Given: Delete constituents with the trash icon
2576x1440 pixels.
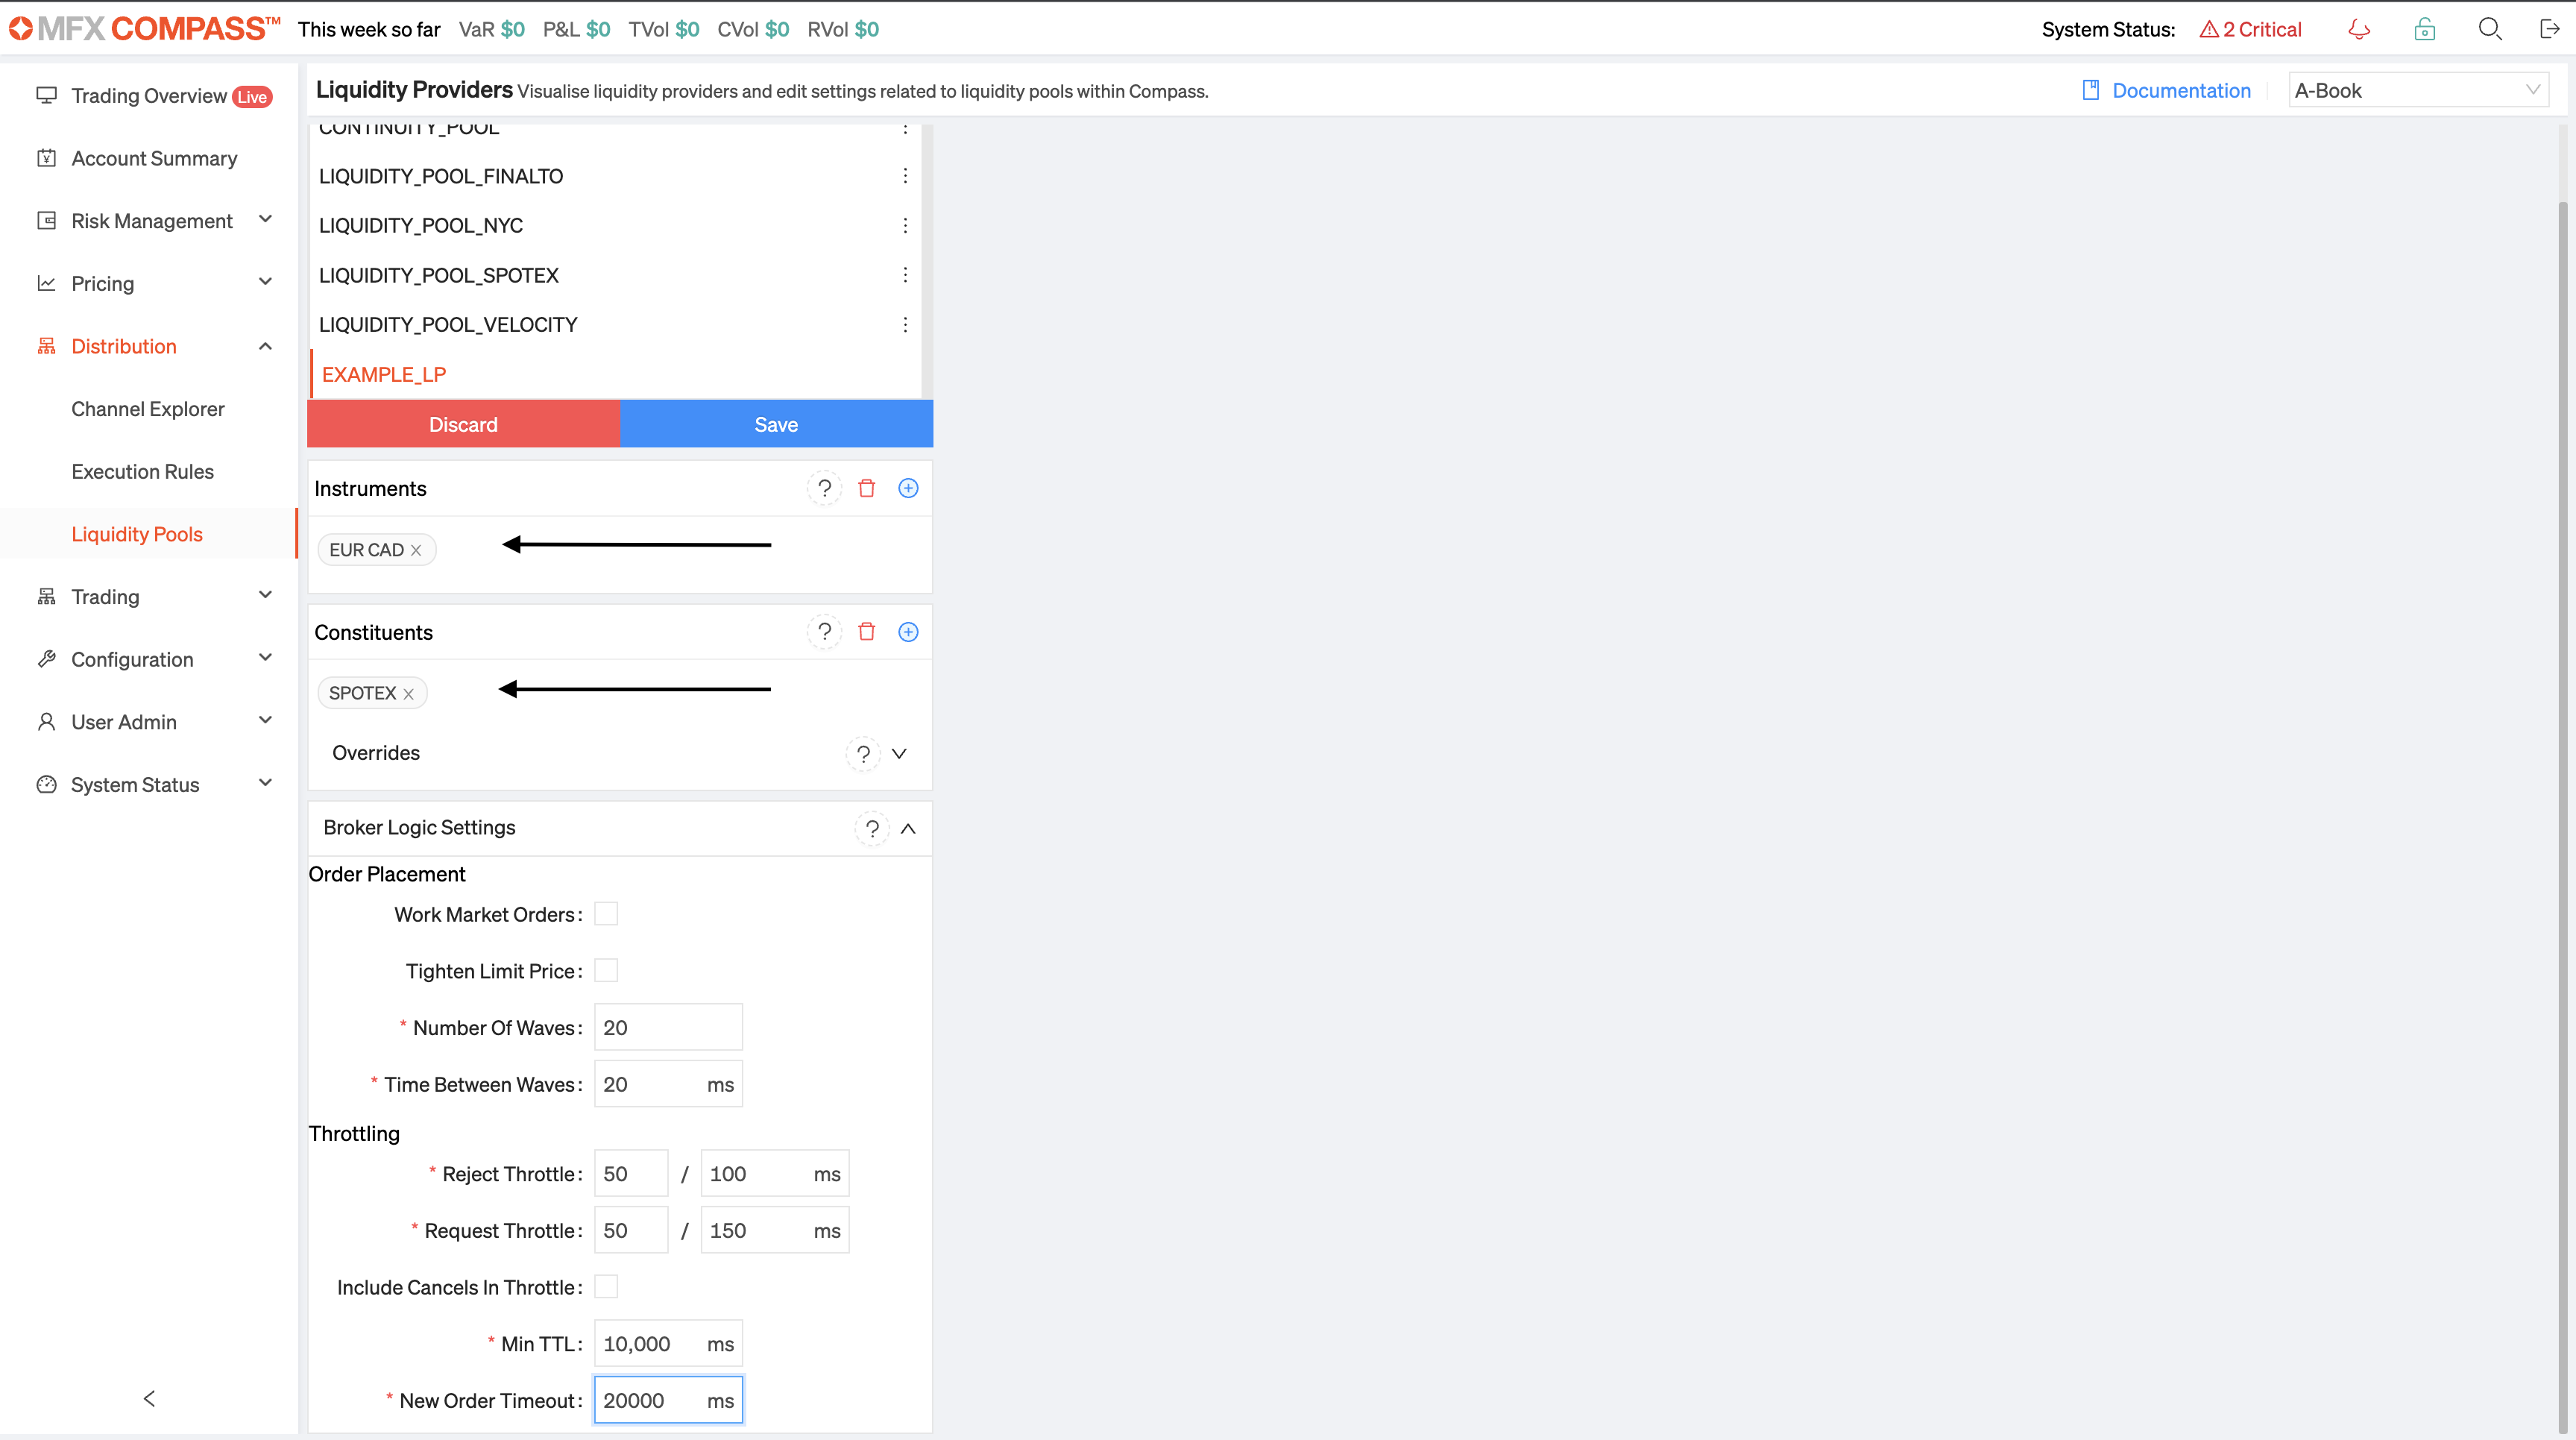Looking at the screenshot, I should (867, 632).
